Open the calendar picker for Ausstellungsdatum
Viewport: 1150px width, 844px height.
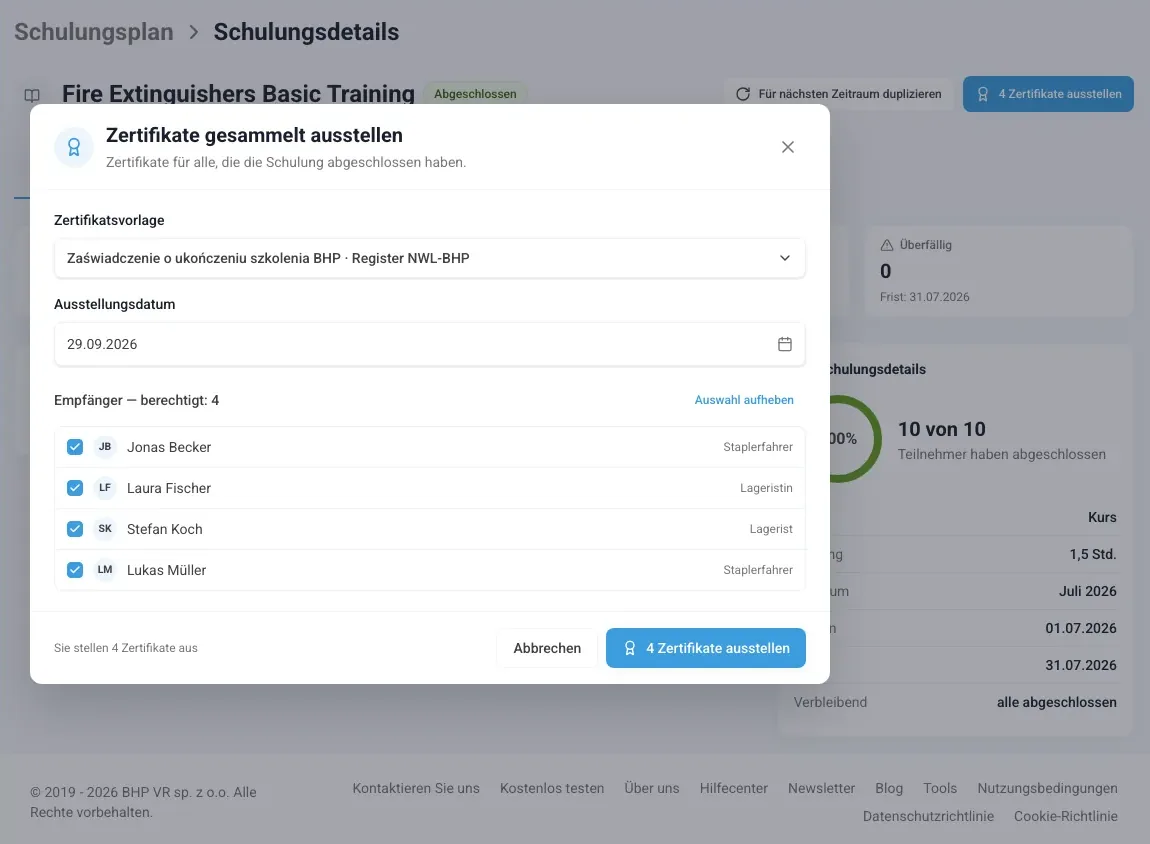point(785,344)
